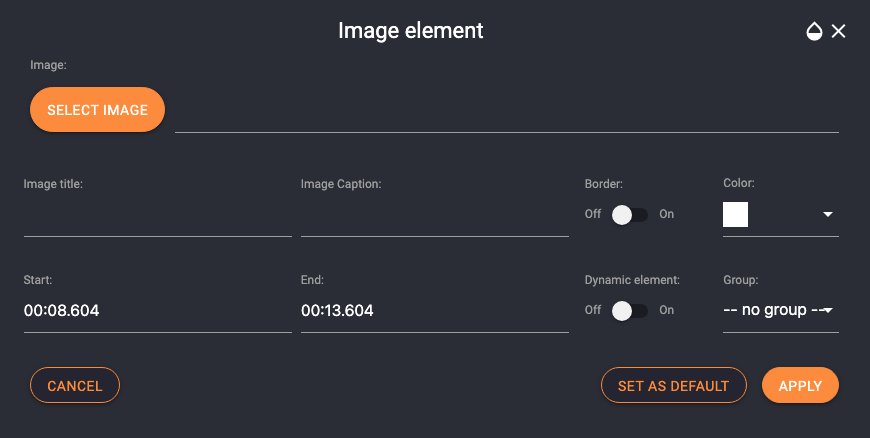Viewport: 870px width, 438px height.
Task: Click the SET AS DEFAULT button
Action: coord(674,385)
